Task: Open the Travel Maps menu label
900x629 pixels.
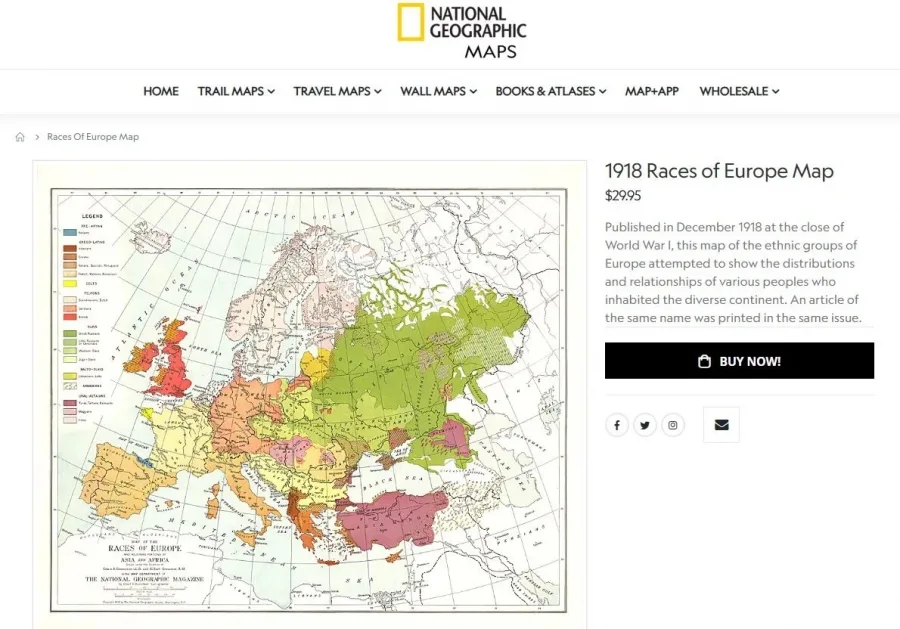Action: 332,91
